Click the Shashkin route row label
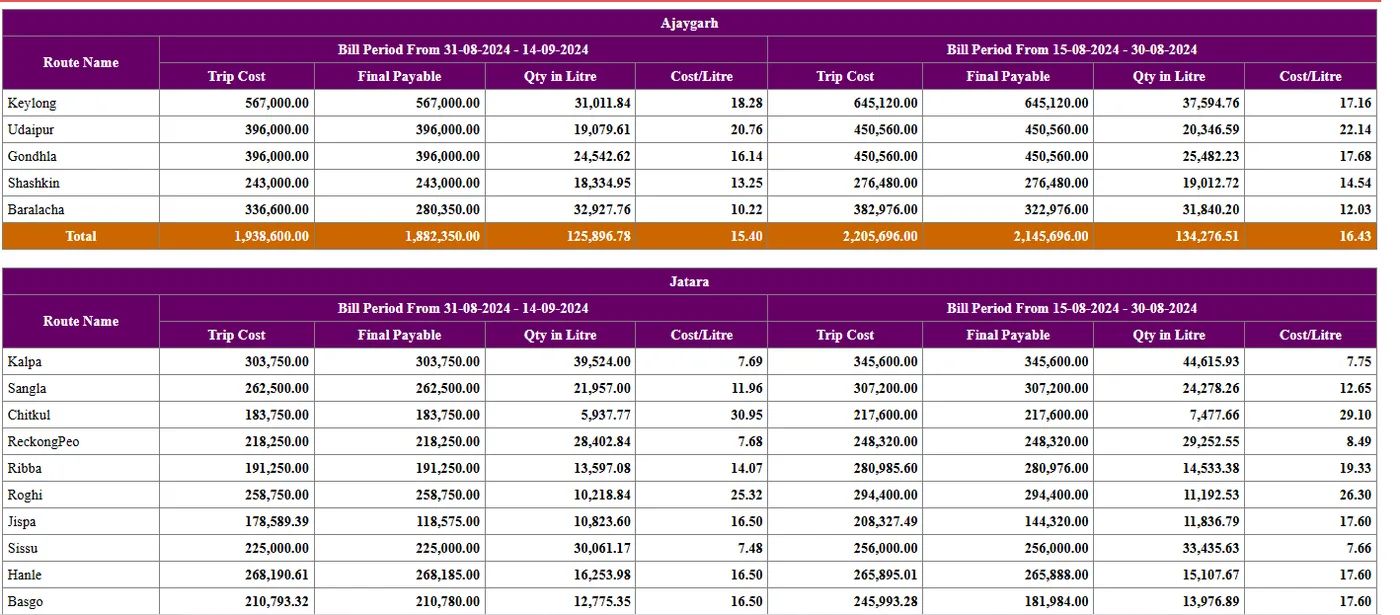 coord(32,183)
